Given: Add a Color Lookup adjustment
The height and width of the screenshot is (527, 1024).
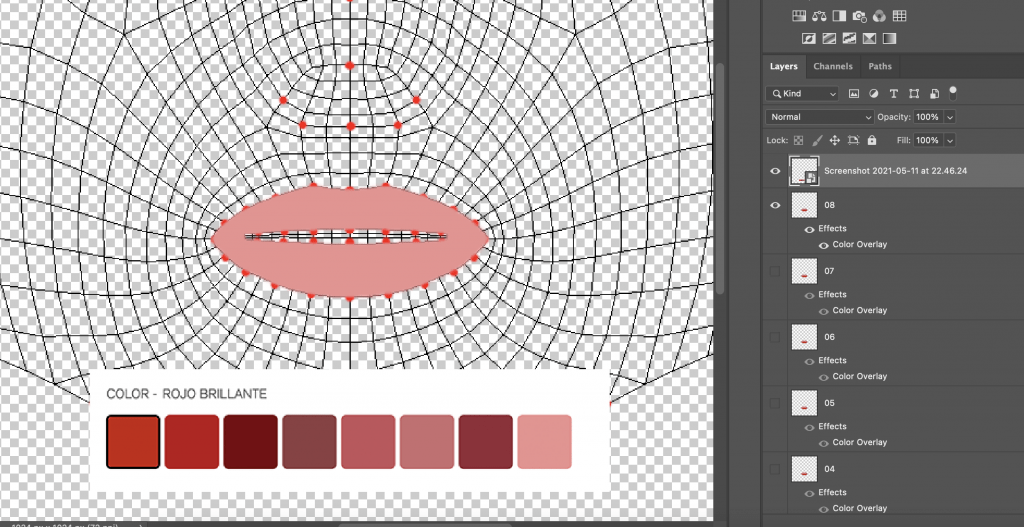Looking at the screenshot, I should pos(899,16).
